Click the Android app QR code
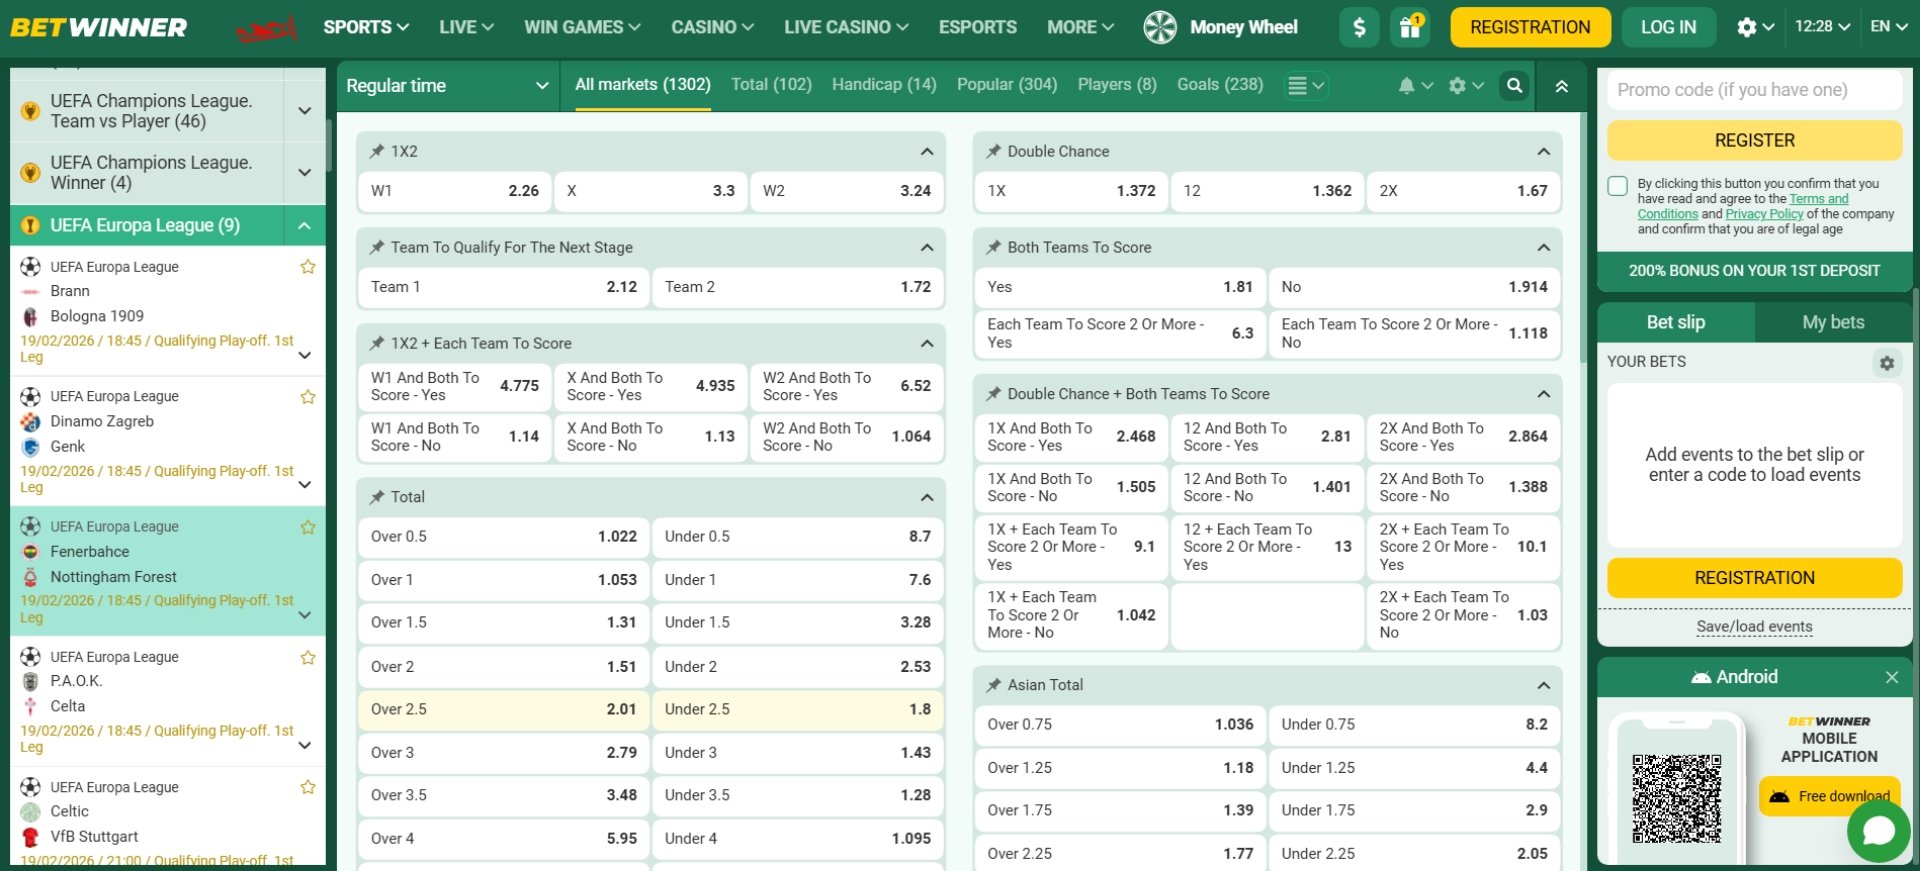 [1676, 798]
